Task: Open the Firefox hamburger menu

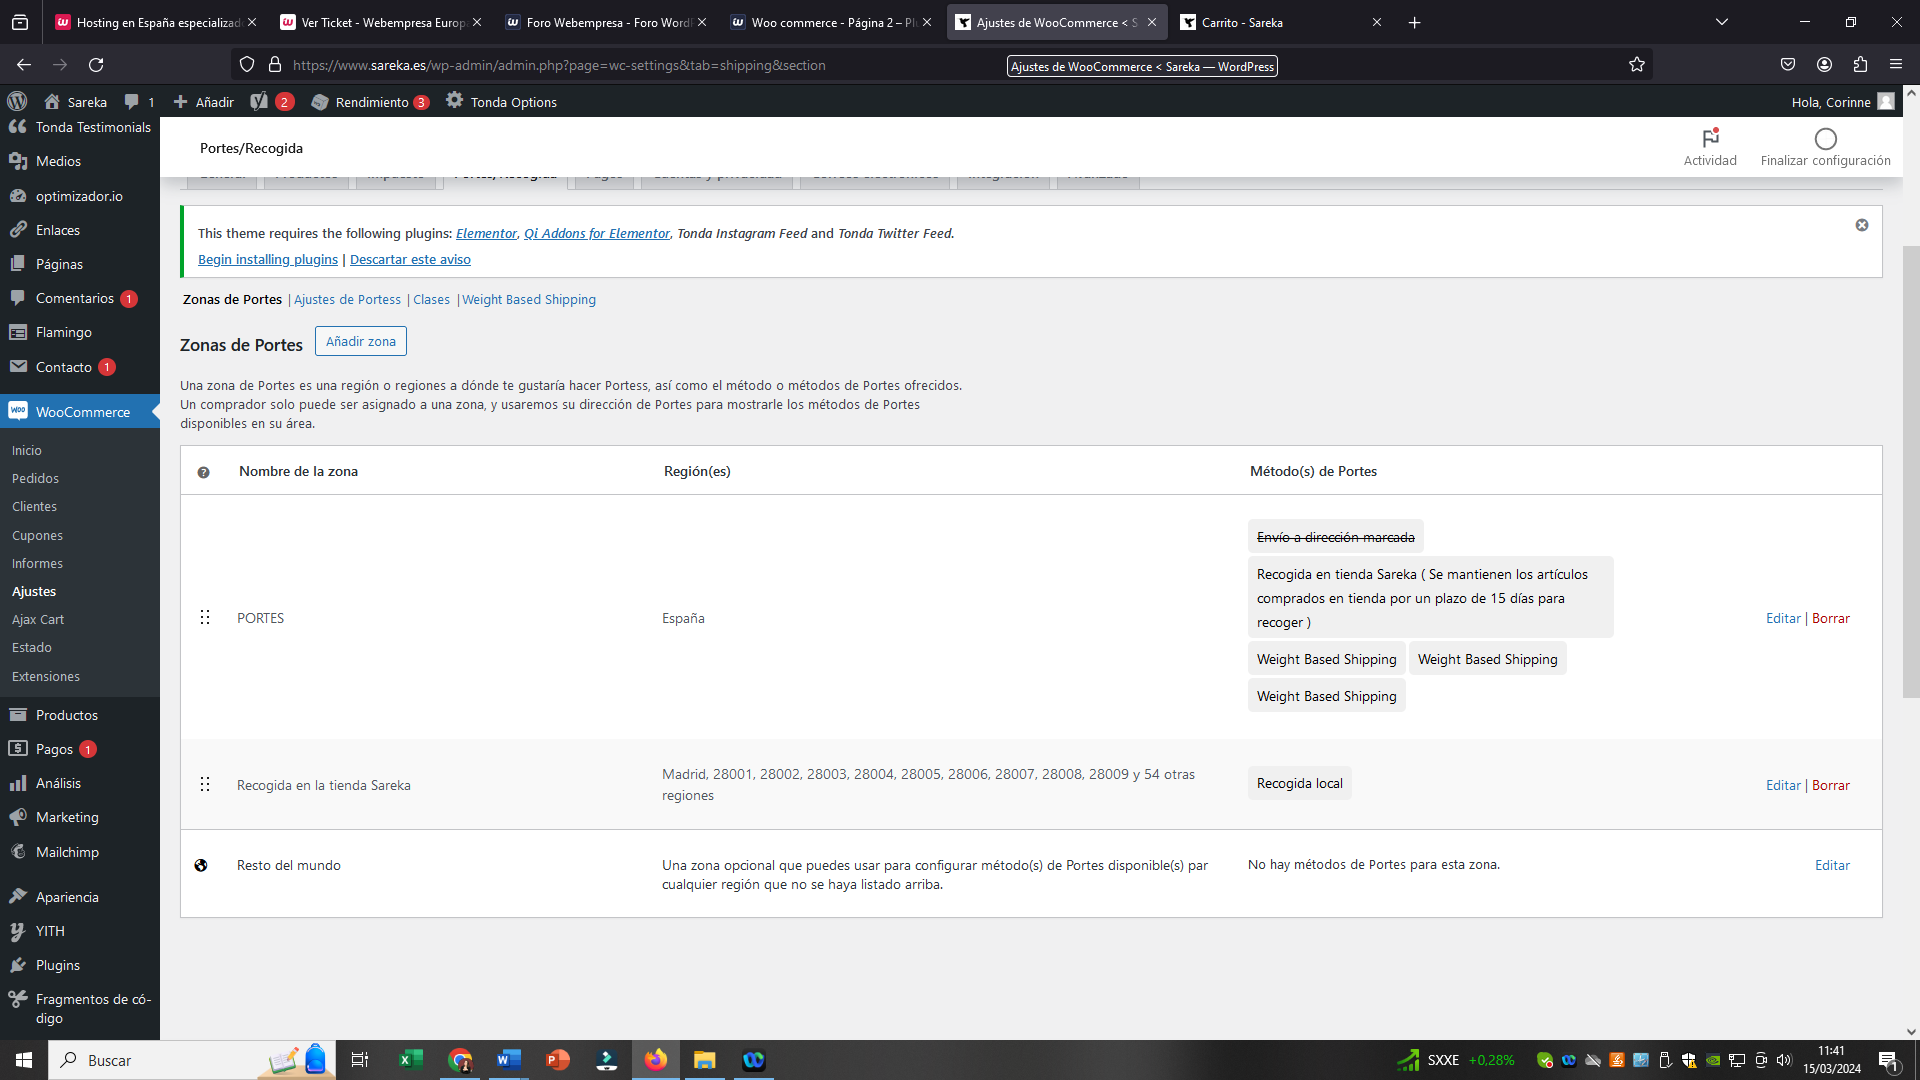Action: click(x=1896, y=65)
